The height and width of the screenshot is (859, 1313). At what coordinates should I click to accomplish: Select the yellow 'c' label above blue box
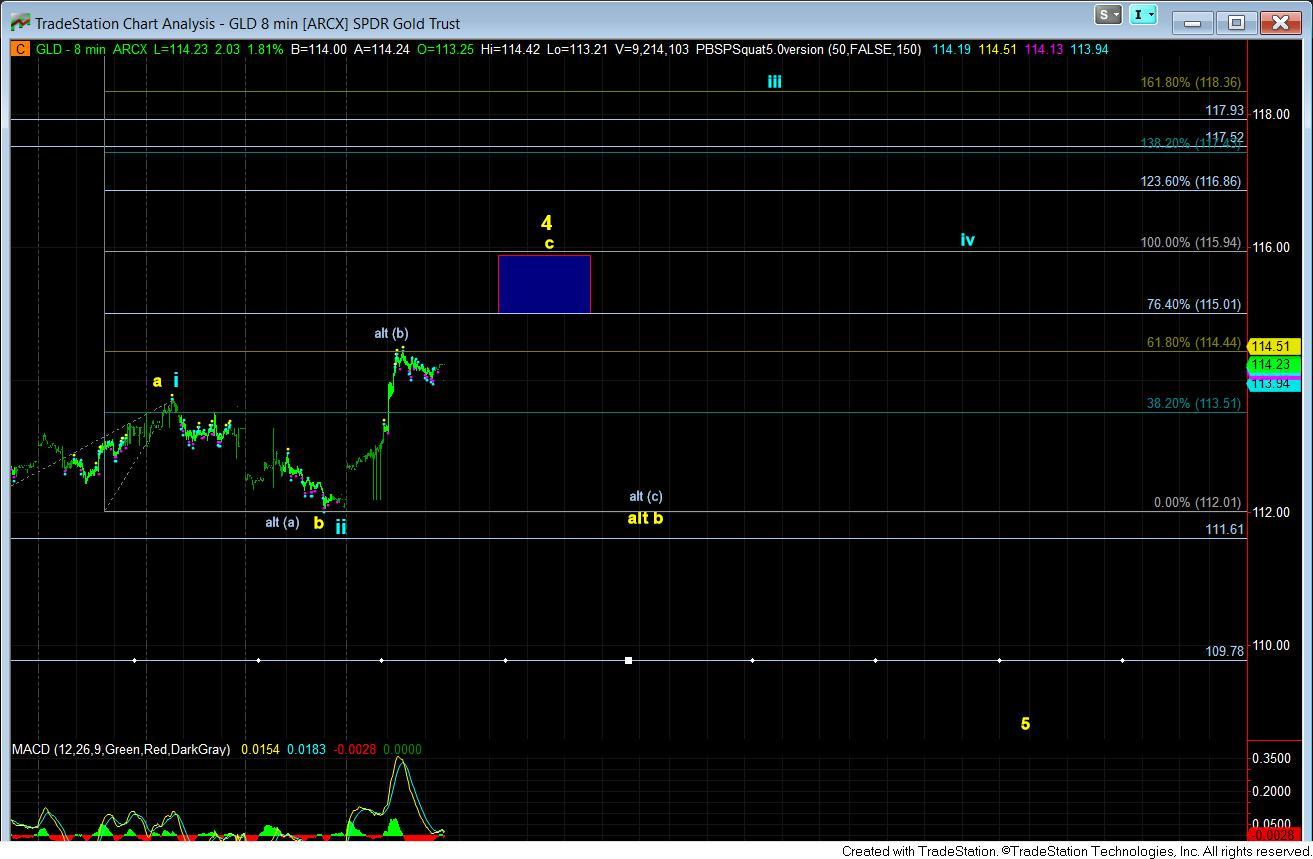click(x=549, y=243)
